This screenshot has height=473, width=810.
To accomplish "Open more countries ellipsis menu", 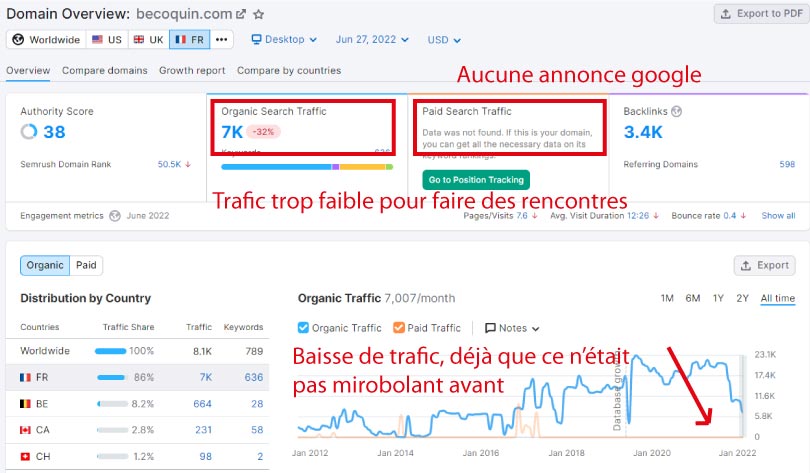I will coord(222,40).
